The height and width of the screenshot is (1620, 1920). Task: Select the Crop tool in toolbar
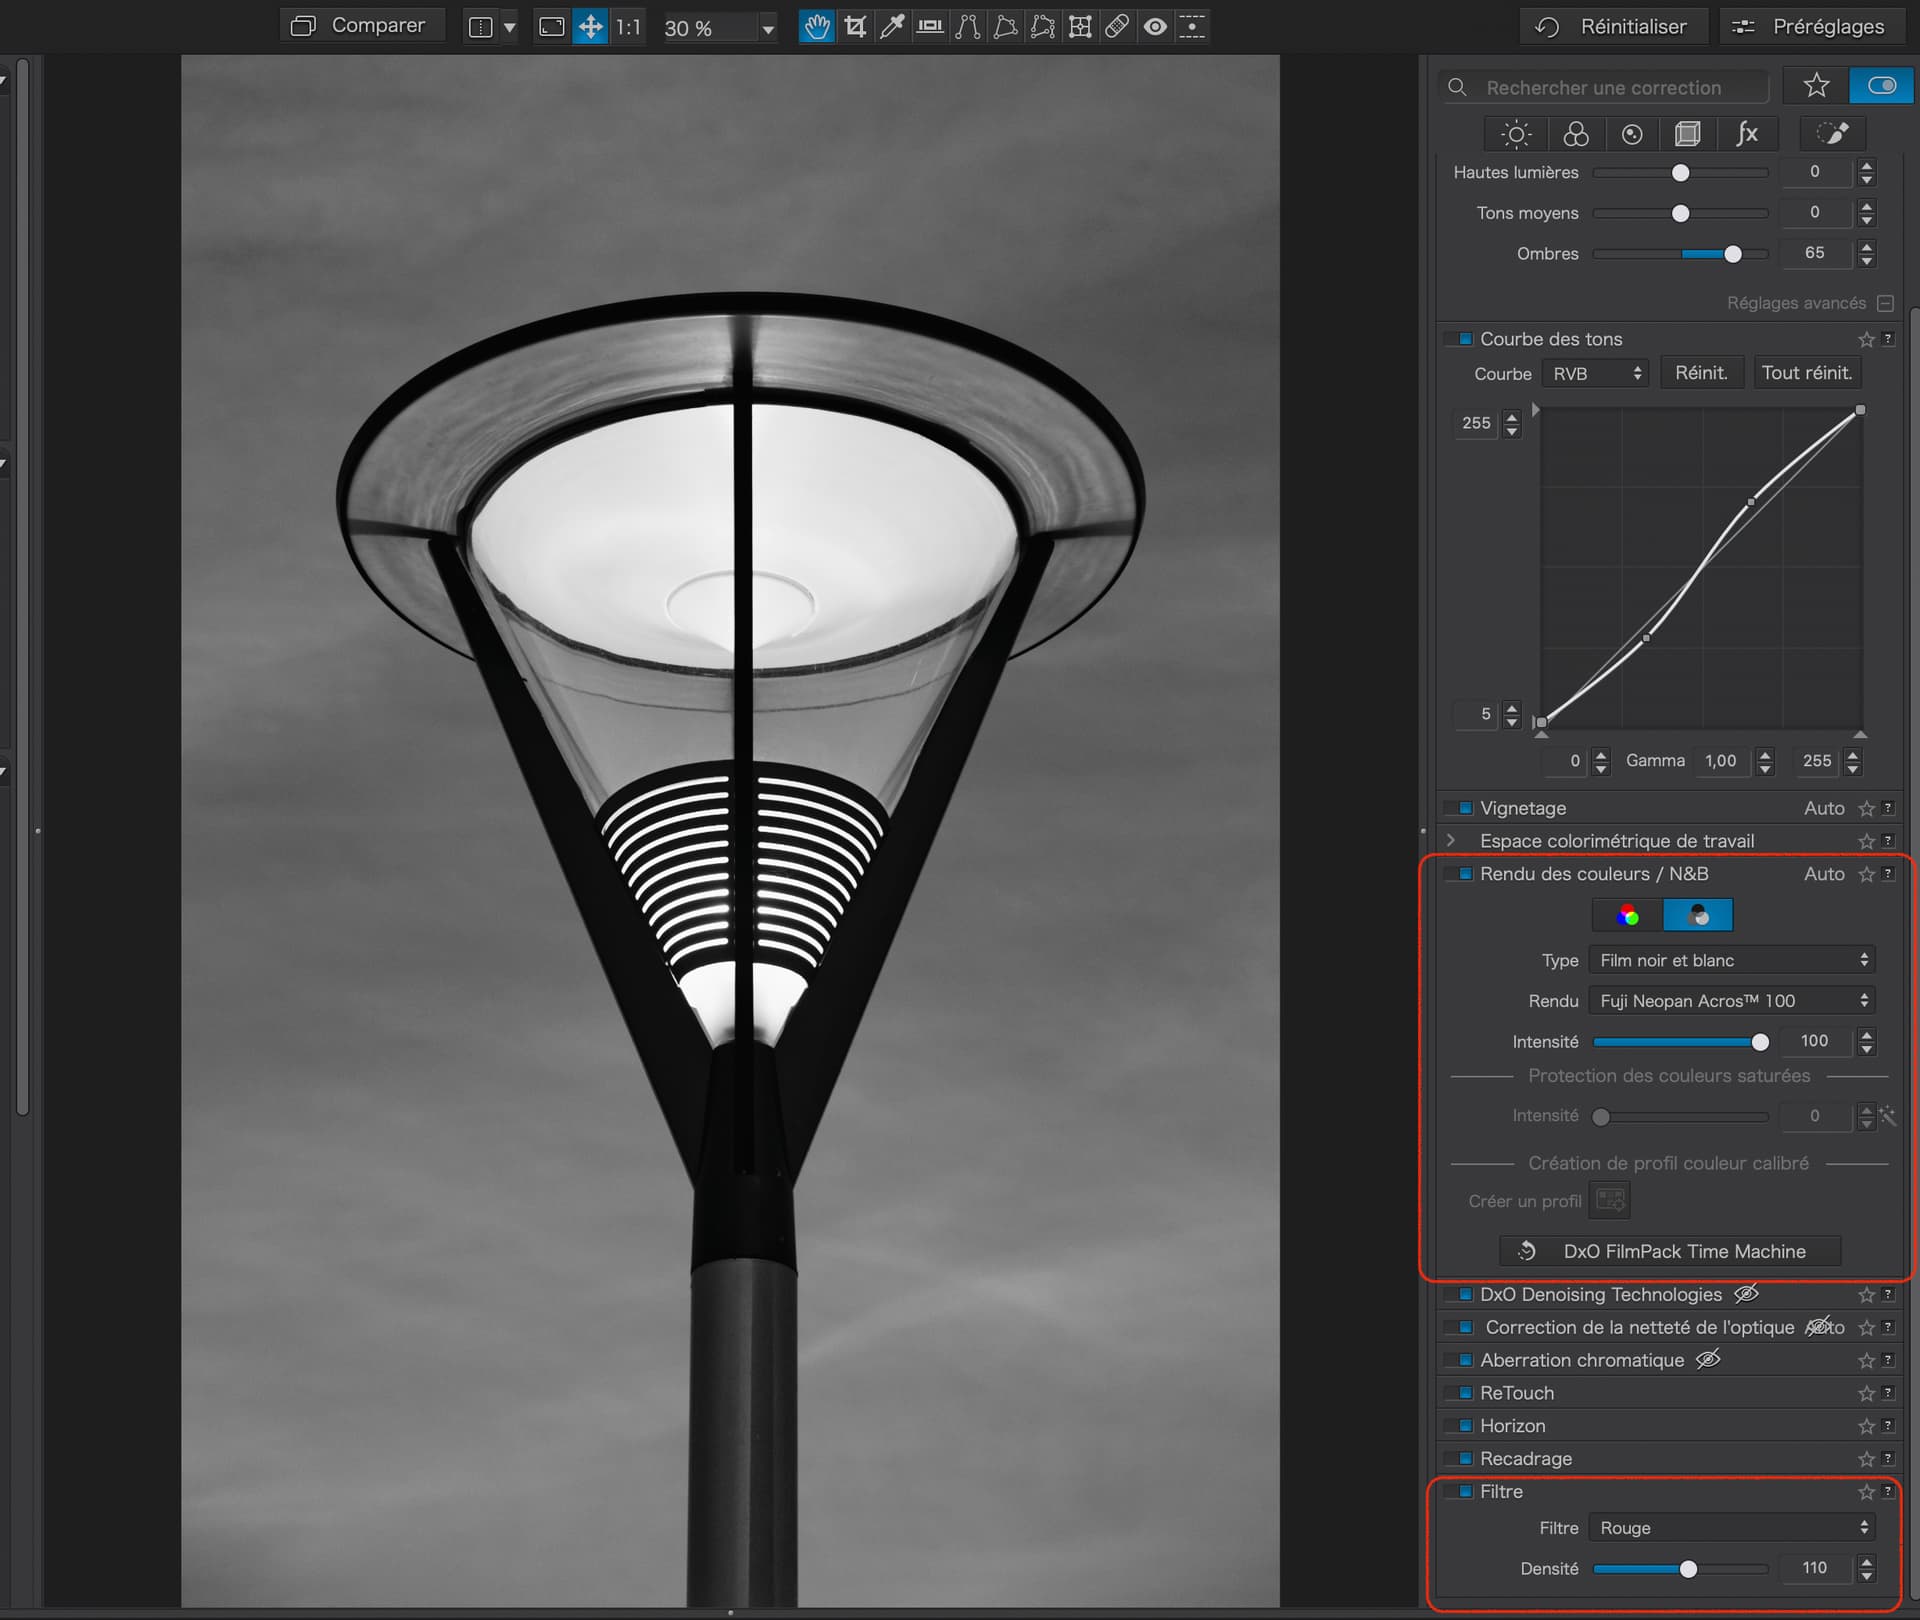(x=855, y=27)
